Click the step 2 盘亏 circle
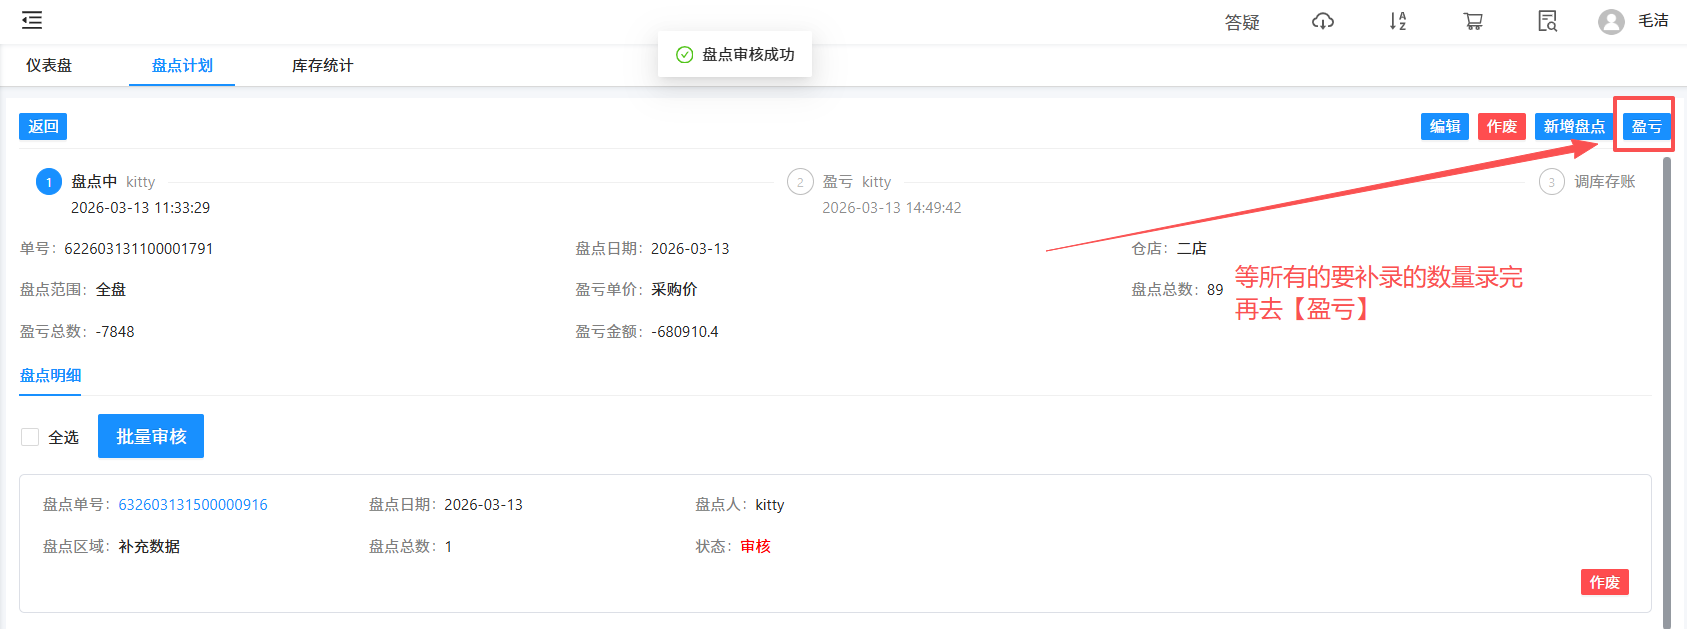 coord(800,182)
